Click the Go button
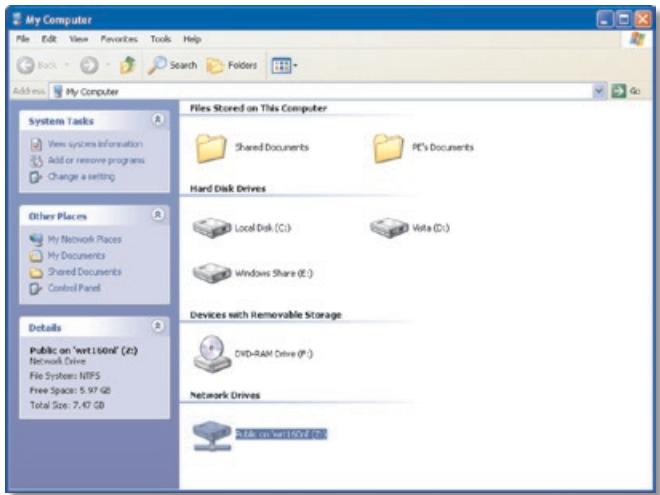 pyautogui.click(x=626, y=91)
